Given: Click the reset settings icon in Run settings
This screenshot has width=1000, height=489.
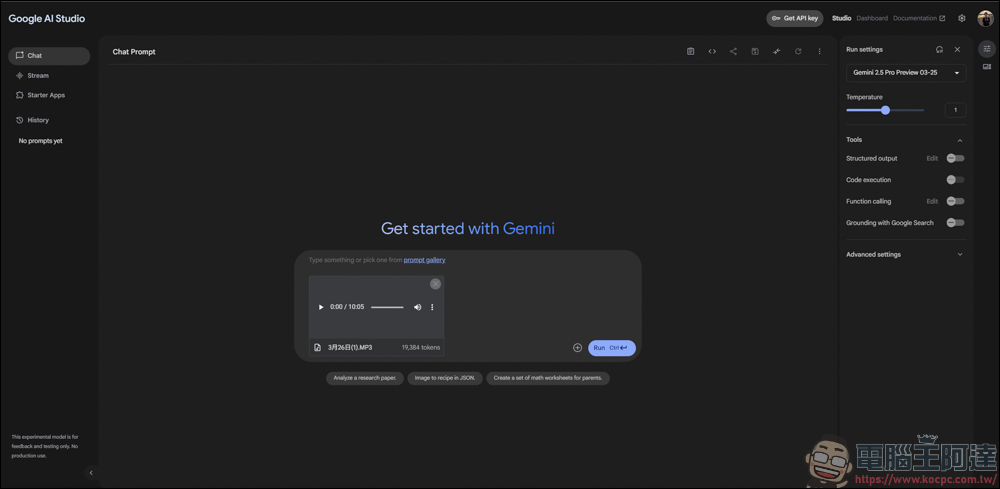Looking at the screenshot, I should [939, 49].
